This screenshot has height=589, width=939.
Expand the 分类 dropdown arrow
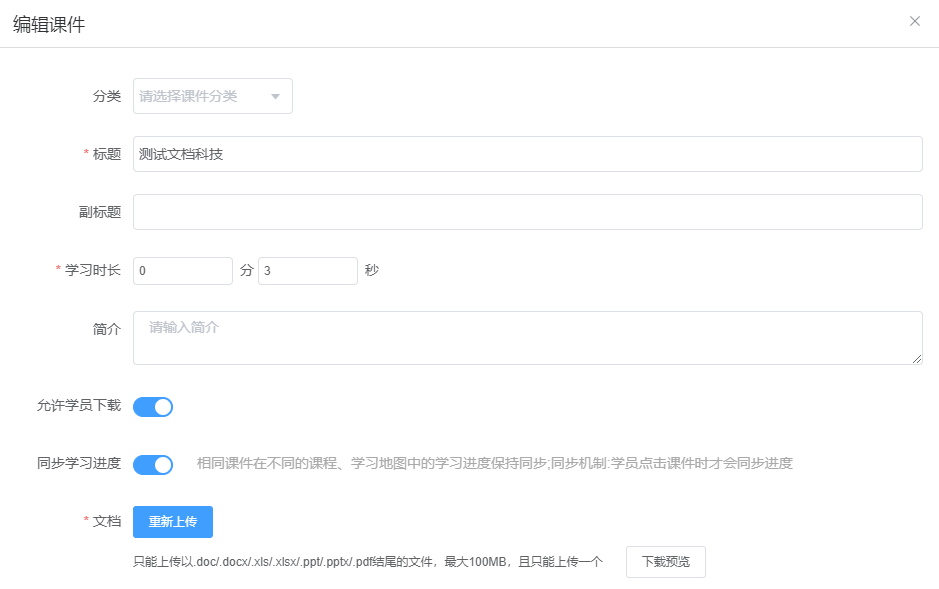pyautogui.click(x=275, y=96)
